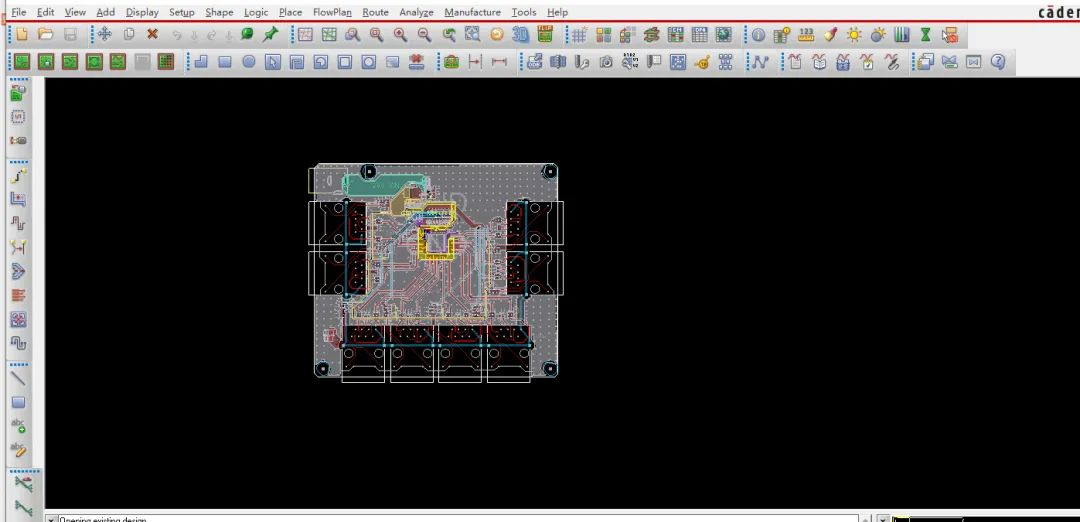The width and height of the screenshot is (1080, 522).
Task: Click the Add Text abc icon
Action: click(19, 426)
